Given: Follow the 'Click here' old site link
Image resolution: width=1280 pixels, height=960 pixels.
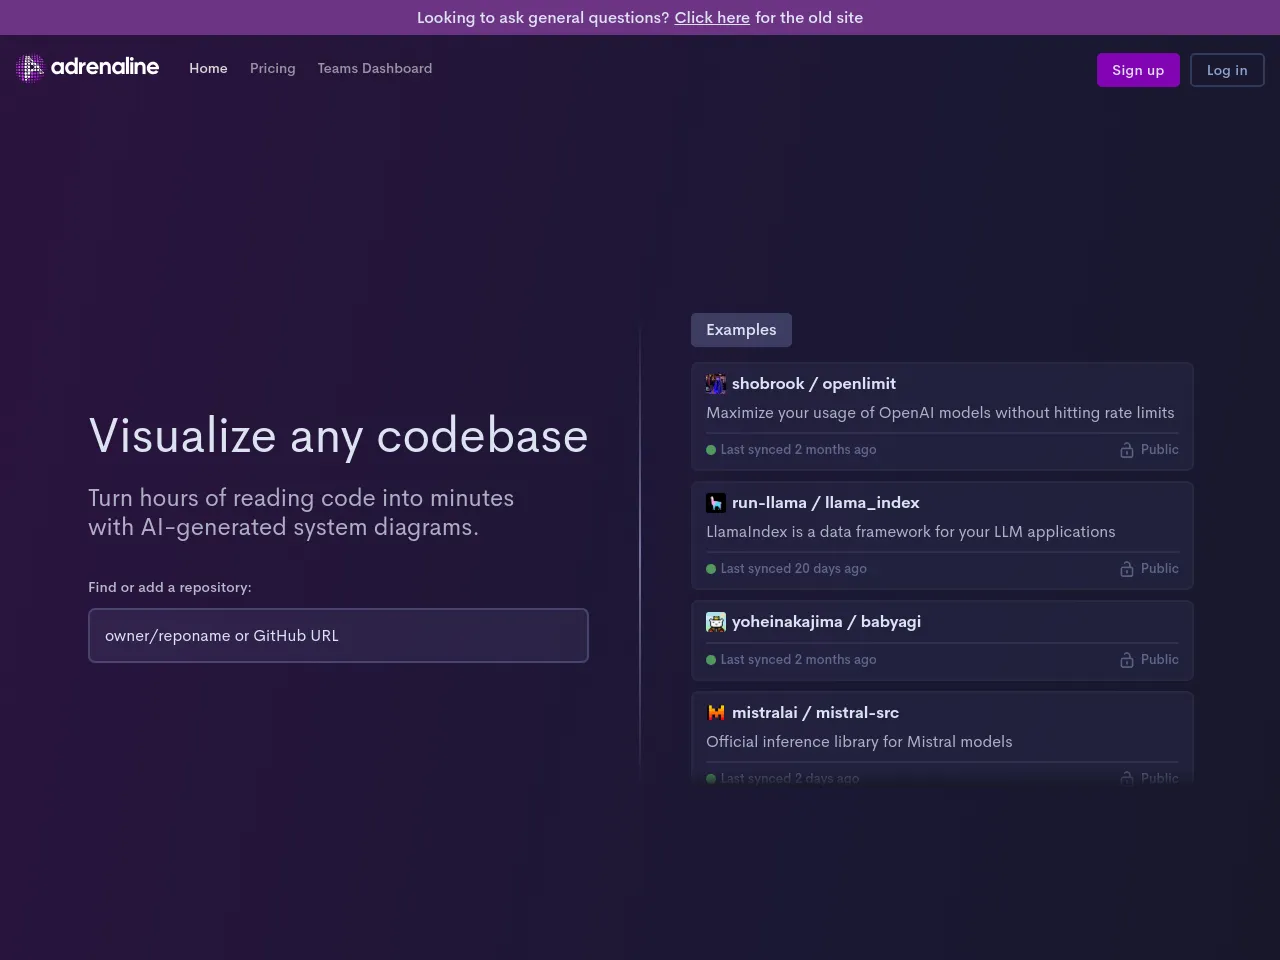Looking at the screenshot, I should pos(712,18).
